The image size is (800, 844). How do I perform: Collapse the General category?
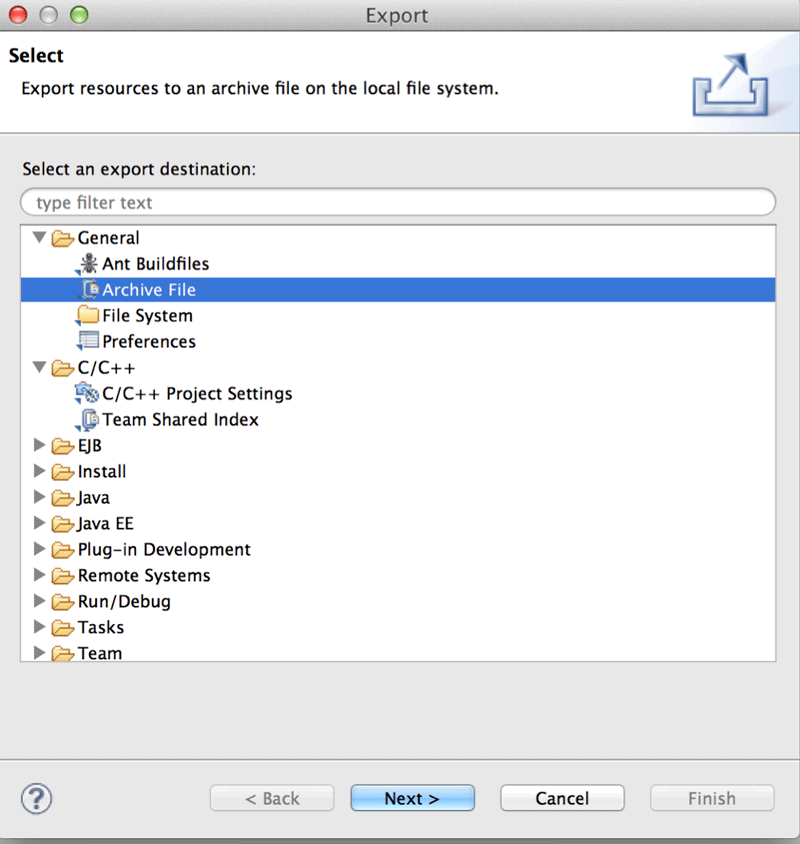click(x=40, y=238)
